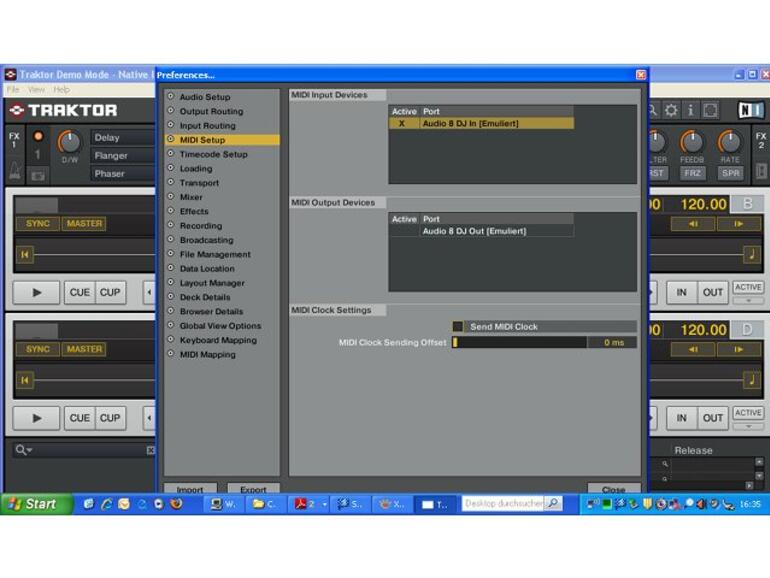
Task: Toggle SYNC on the upper left deck
Action: pos(38,224)
